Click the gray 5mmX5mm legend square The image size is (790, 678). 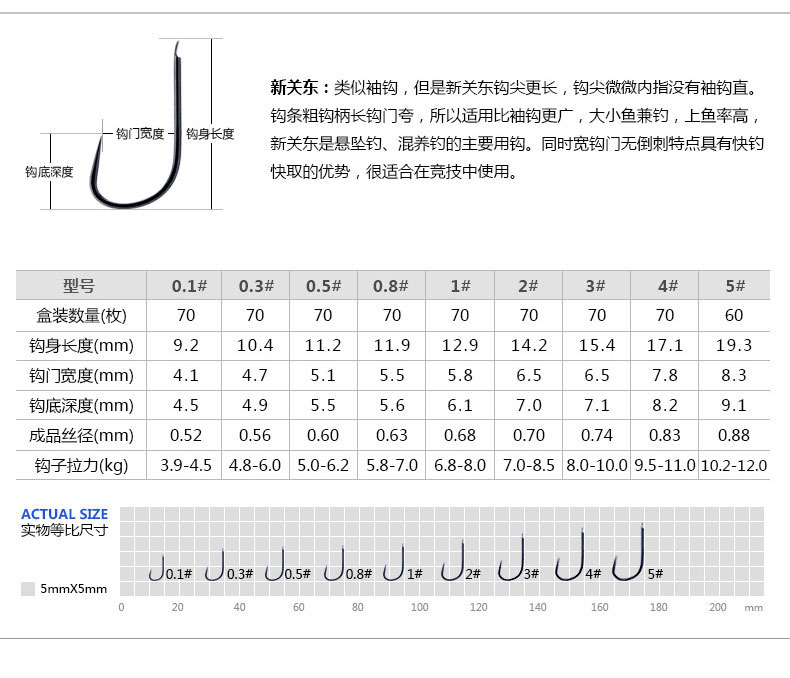[28, 589]
